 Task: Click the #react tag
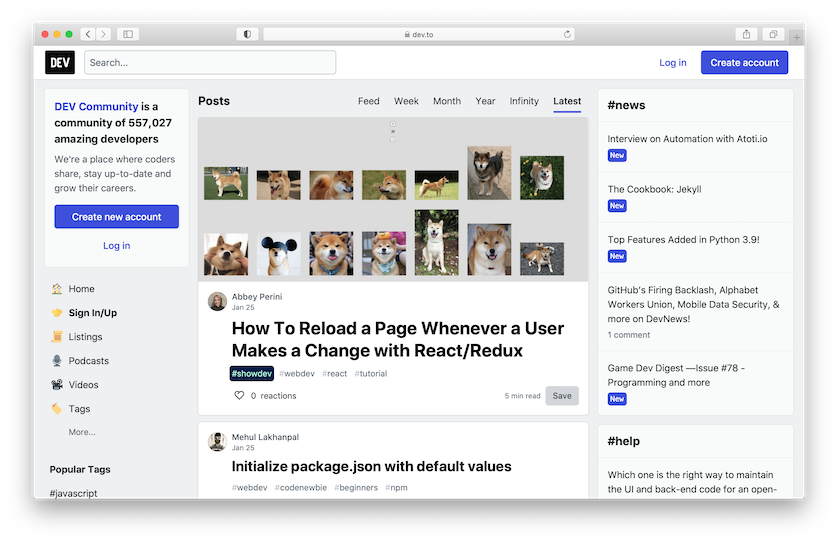tap(335, 374)
